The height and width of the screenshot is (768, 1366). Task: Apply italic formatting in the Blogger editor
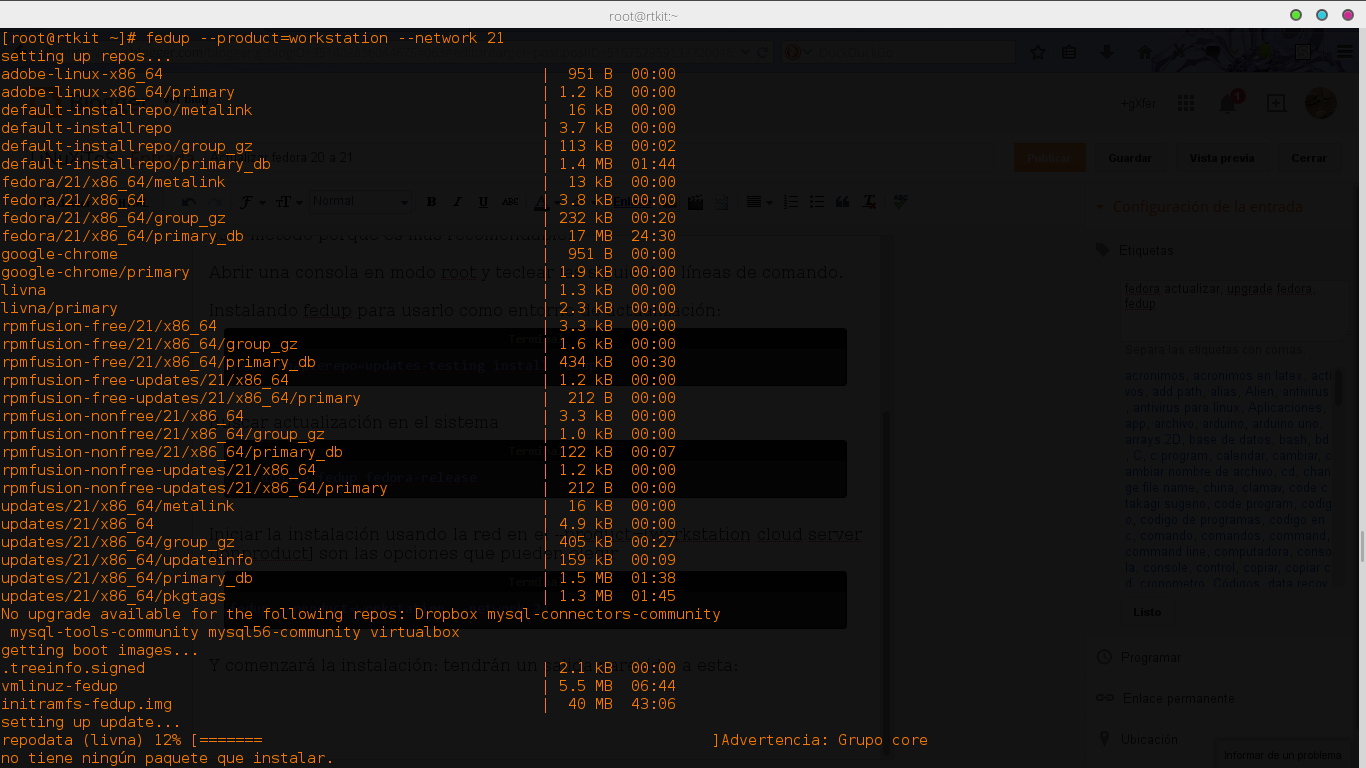pos(457,202)
